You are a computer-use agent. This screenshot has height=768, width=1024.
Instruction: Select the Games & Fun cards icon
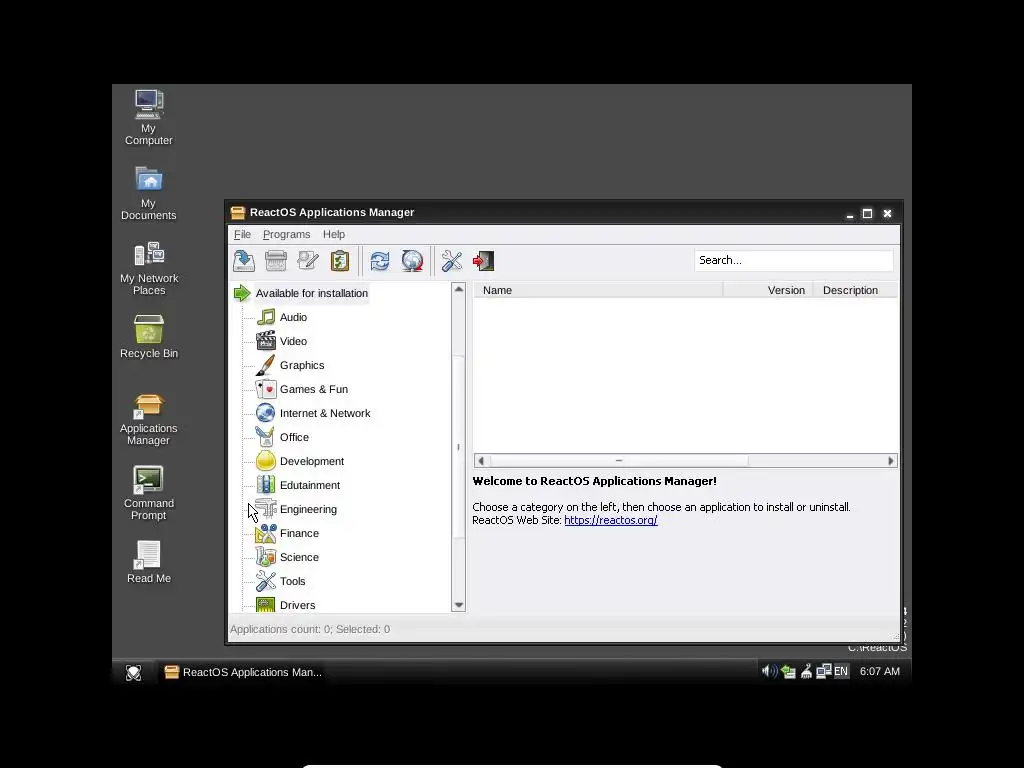click(x=266, y=389)
